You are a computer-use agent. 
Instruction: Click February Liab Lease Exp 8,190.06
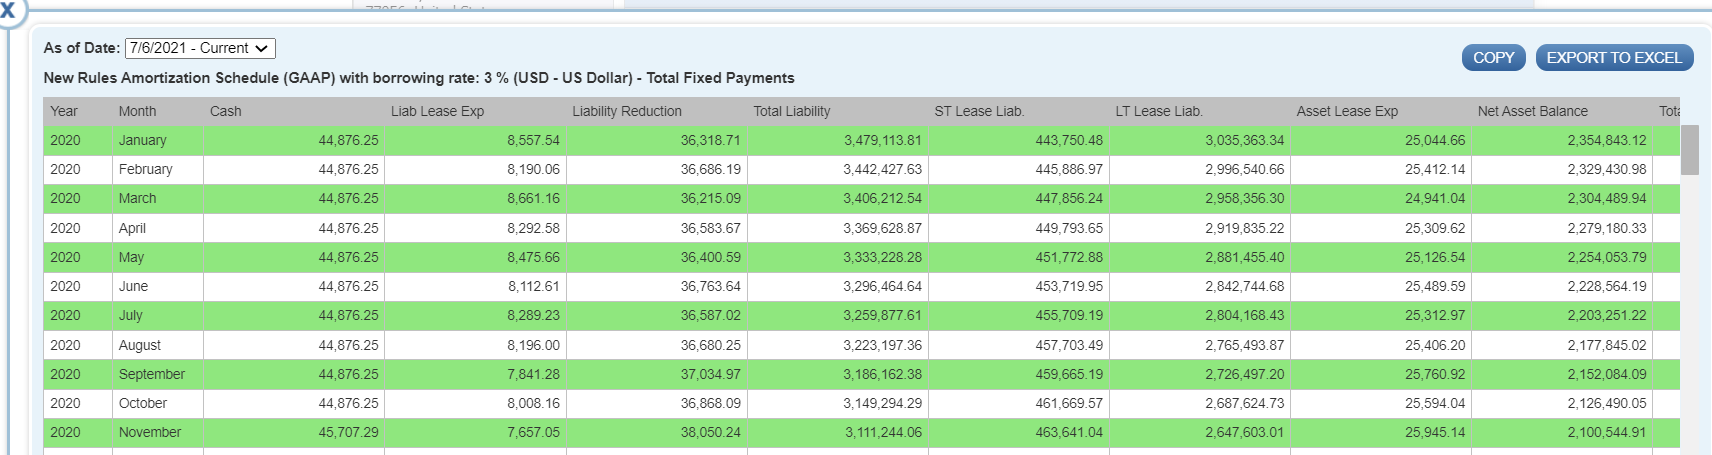(534, 169)
